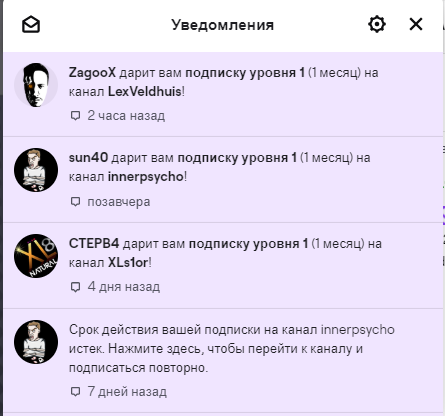Open the СТЕРВ4 username link
Screen dimensions: 445x416
94,244
